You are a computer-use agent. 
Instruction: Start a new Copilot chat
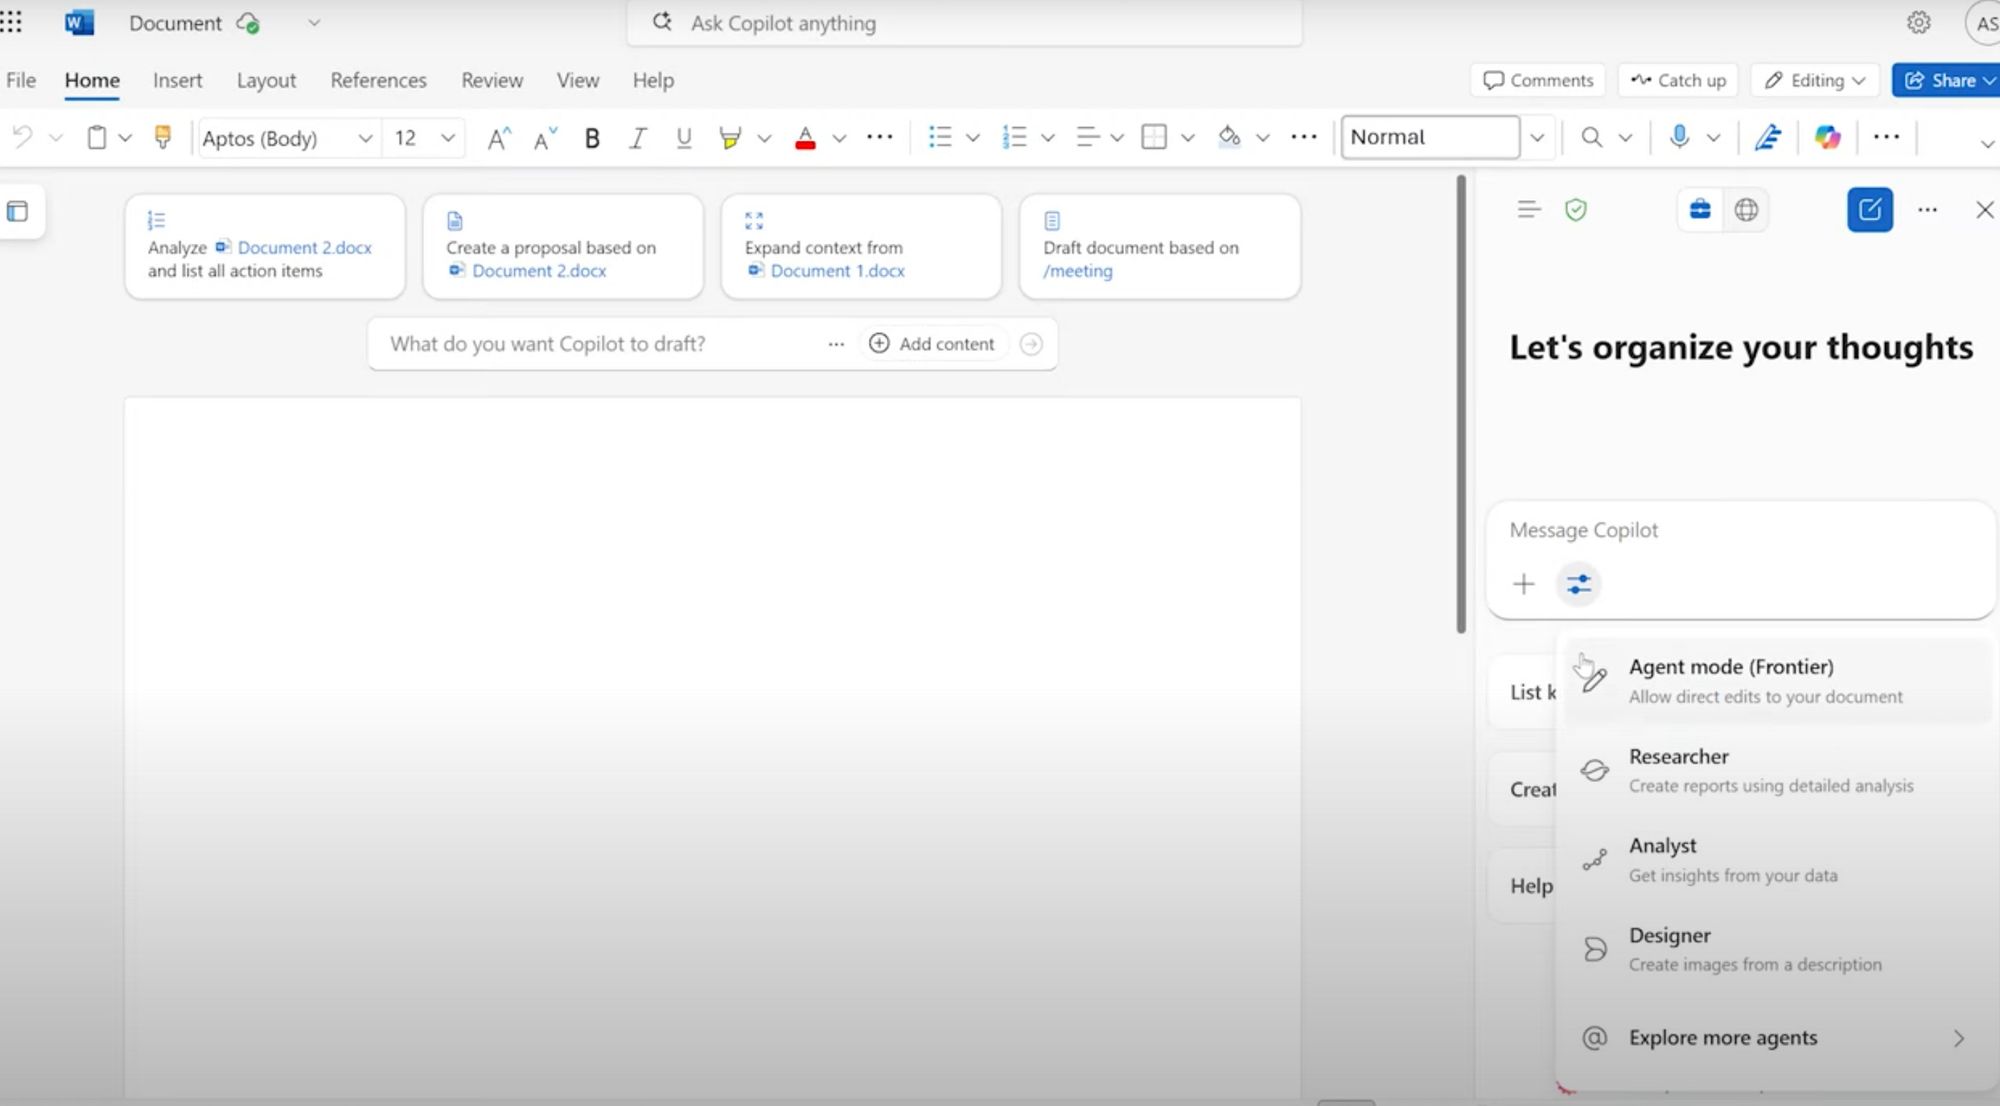pos(1869,210)
